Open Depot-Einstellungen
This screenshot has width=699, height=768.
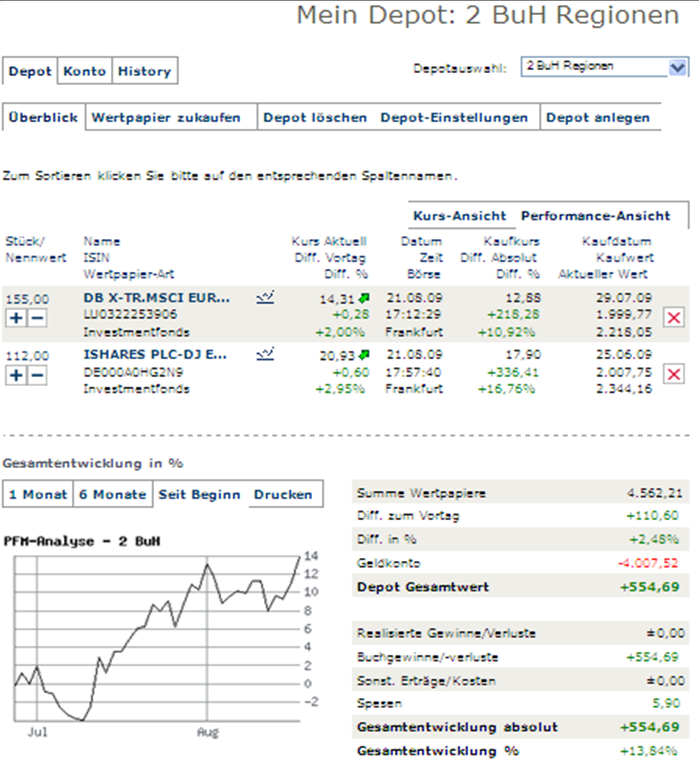tap(454, 117)
